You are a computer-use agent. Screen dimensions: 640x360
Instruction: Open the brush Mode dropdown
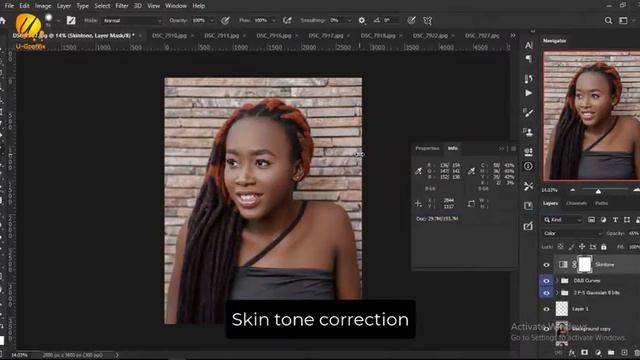pos(132,20)
